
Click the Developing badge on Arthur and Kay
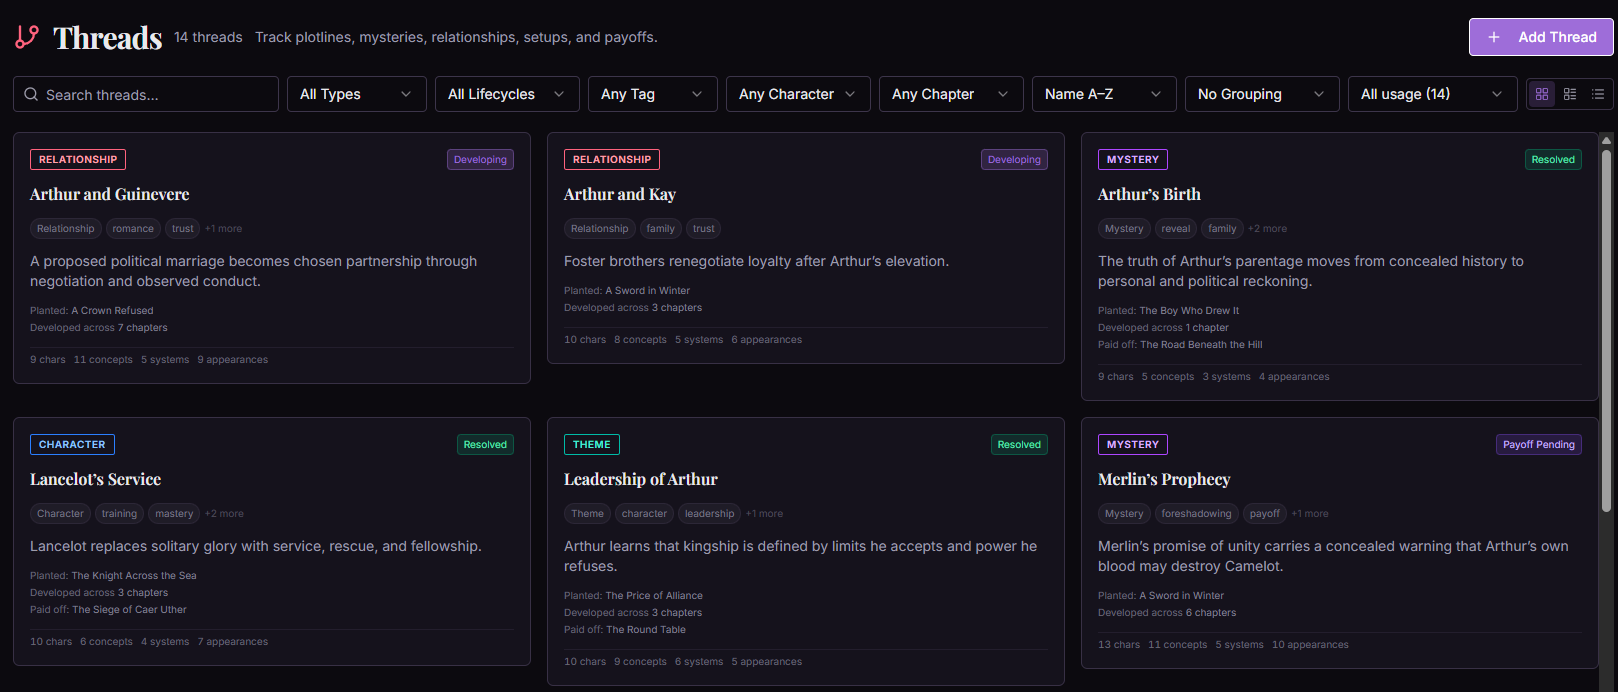1014,160
